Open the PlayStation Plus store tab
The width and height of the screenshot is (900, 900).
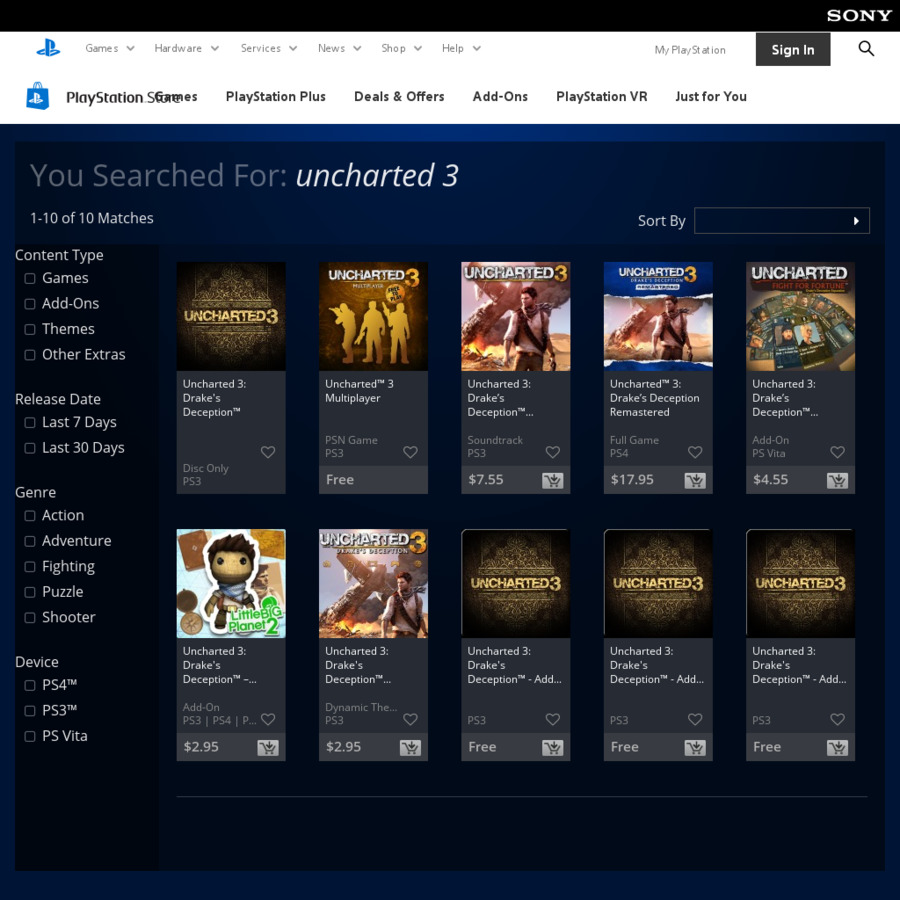(x=276, y=96)
